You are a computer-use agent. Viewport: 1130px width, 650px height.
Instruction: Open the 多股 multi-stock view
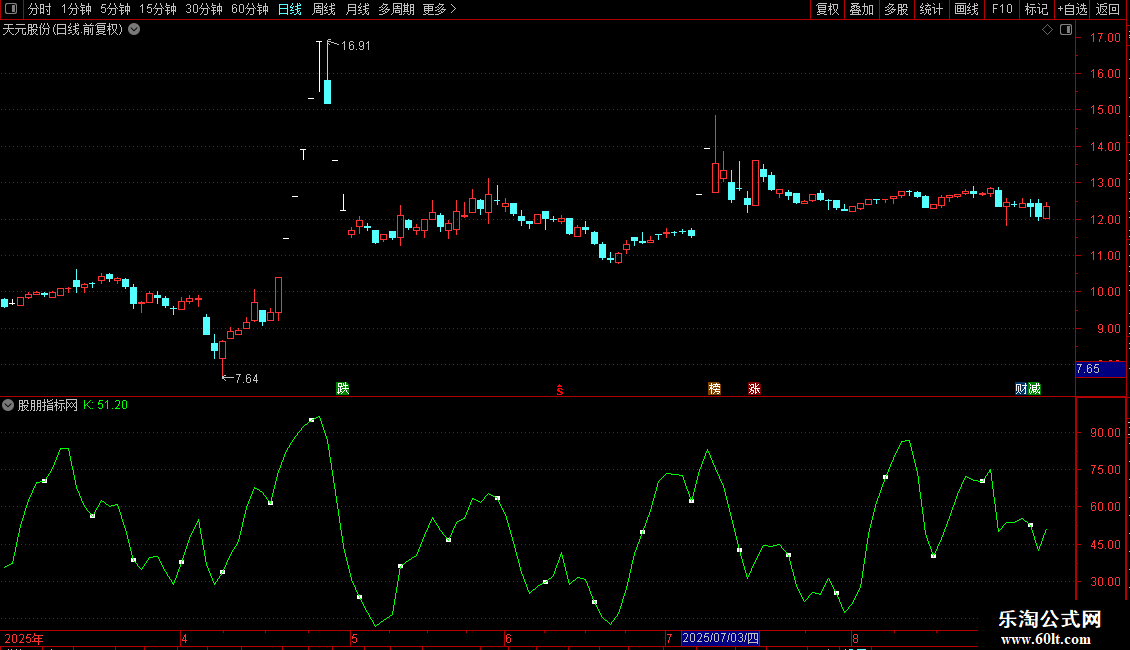click(897, 9)
